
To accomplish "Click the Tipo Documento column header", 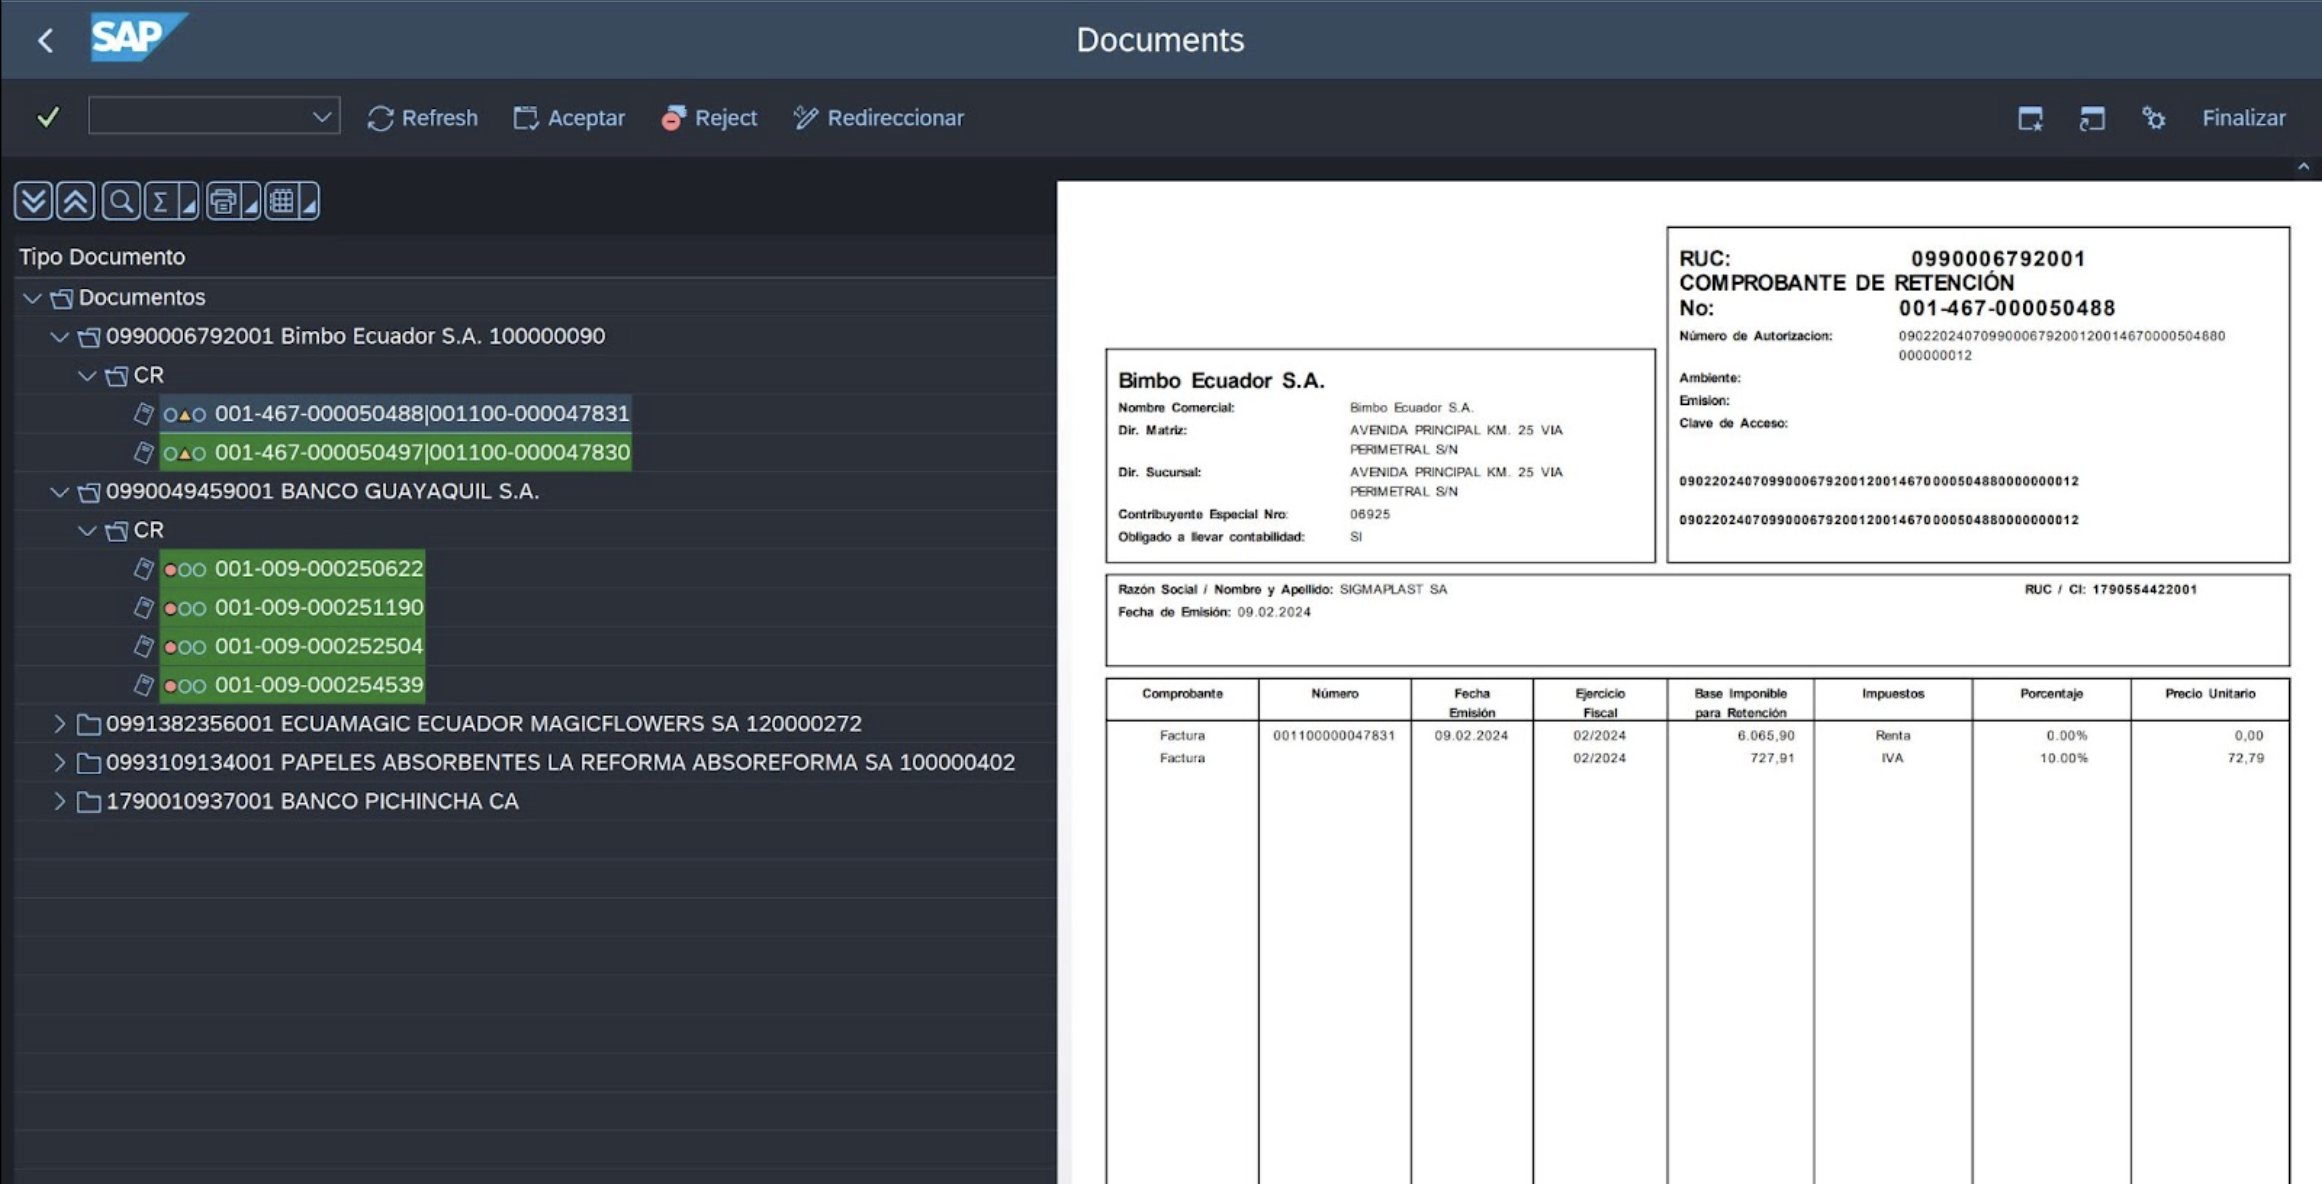I will [102, 257].
